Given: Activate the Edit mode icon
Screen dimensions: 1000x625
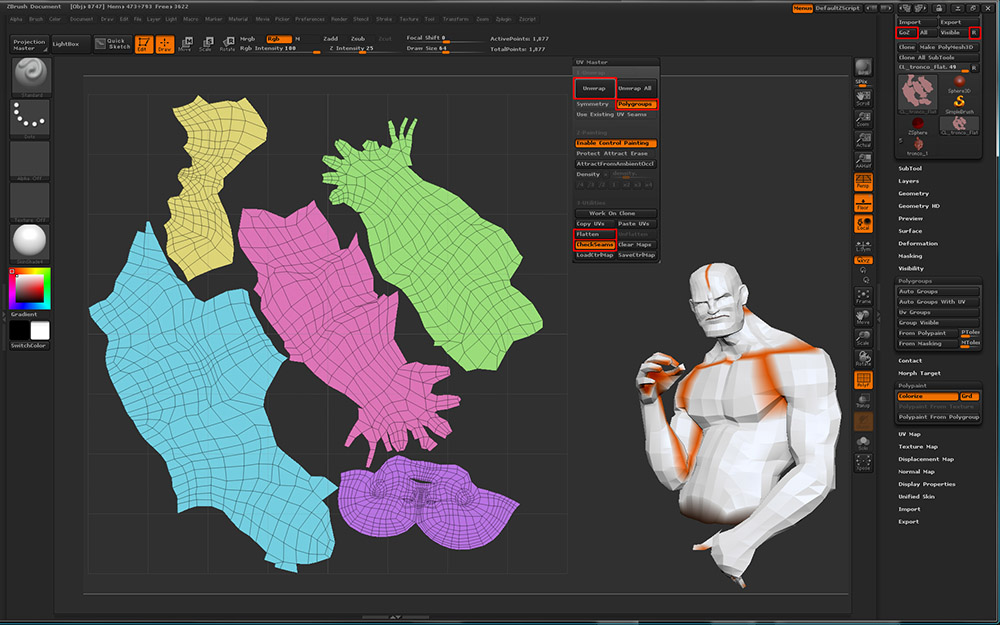Looking at the screenshot, I should 142,44.
